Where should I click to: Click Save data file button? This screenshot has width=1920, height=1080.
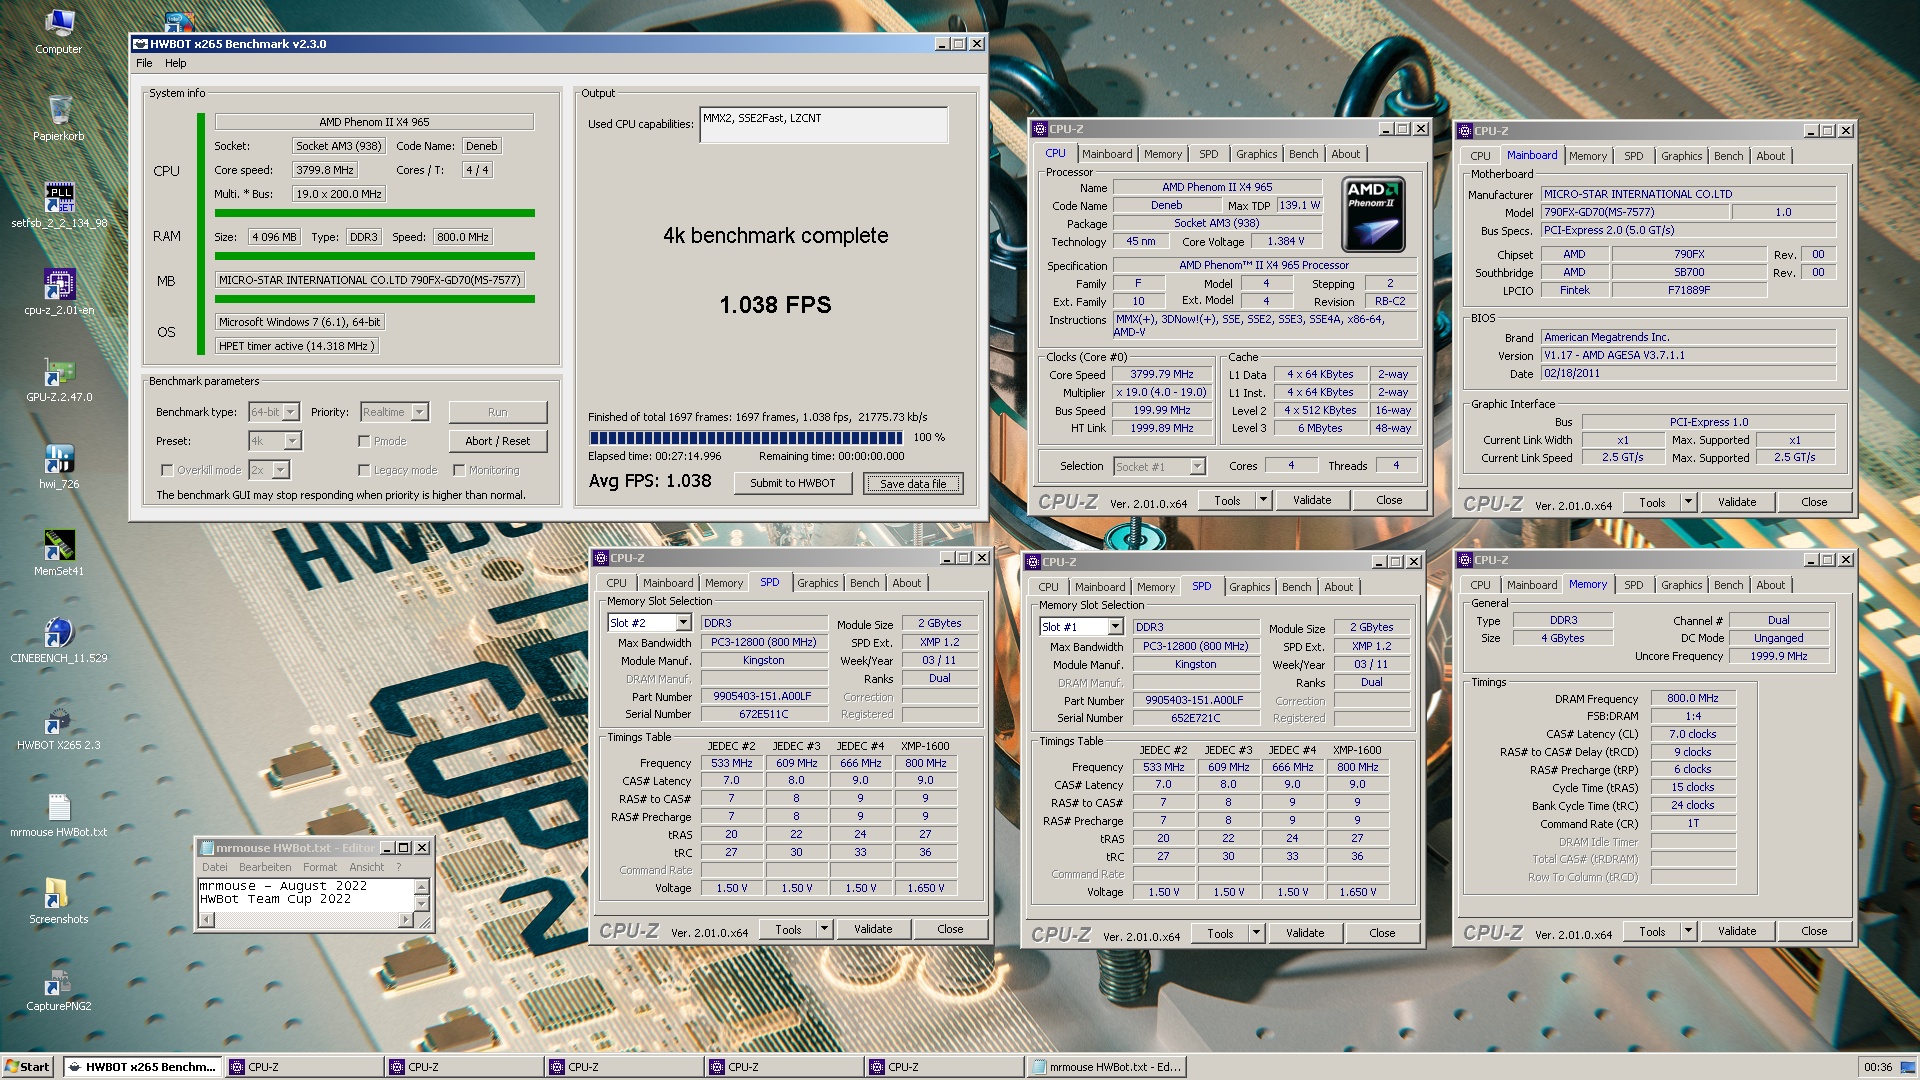pyautogui.click(x=913, y=484)
